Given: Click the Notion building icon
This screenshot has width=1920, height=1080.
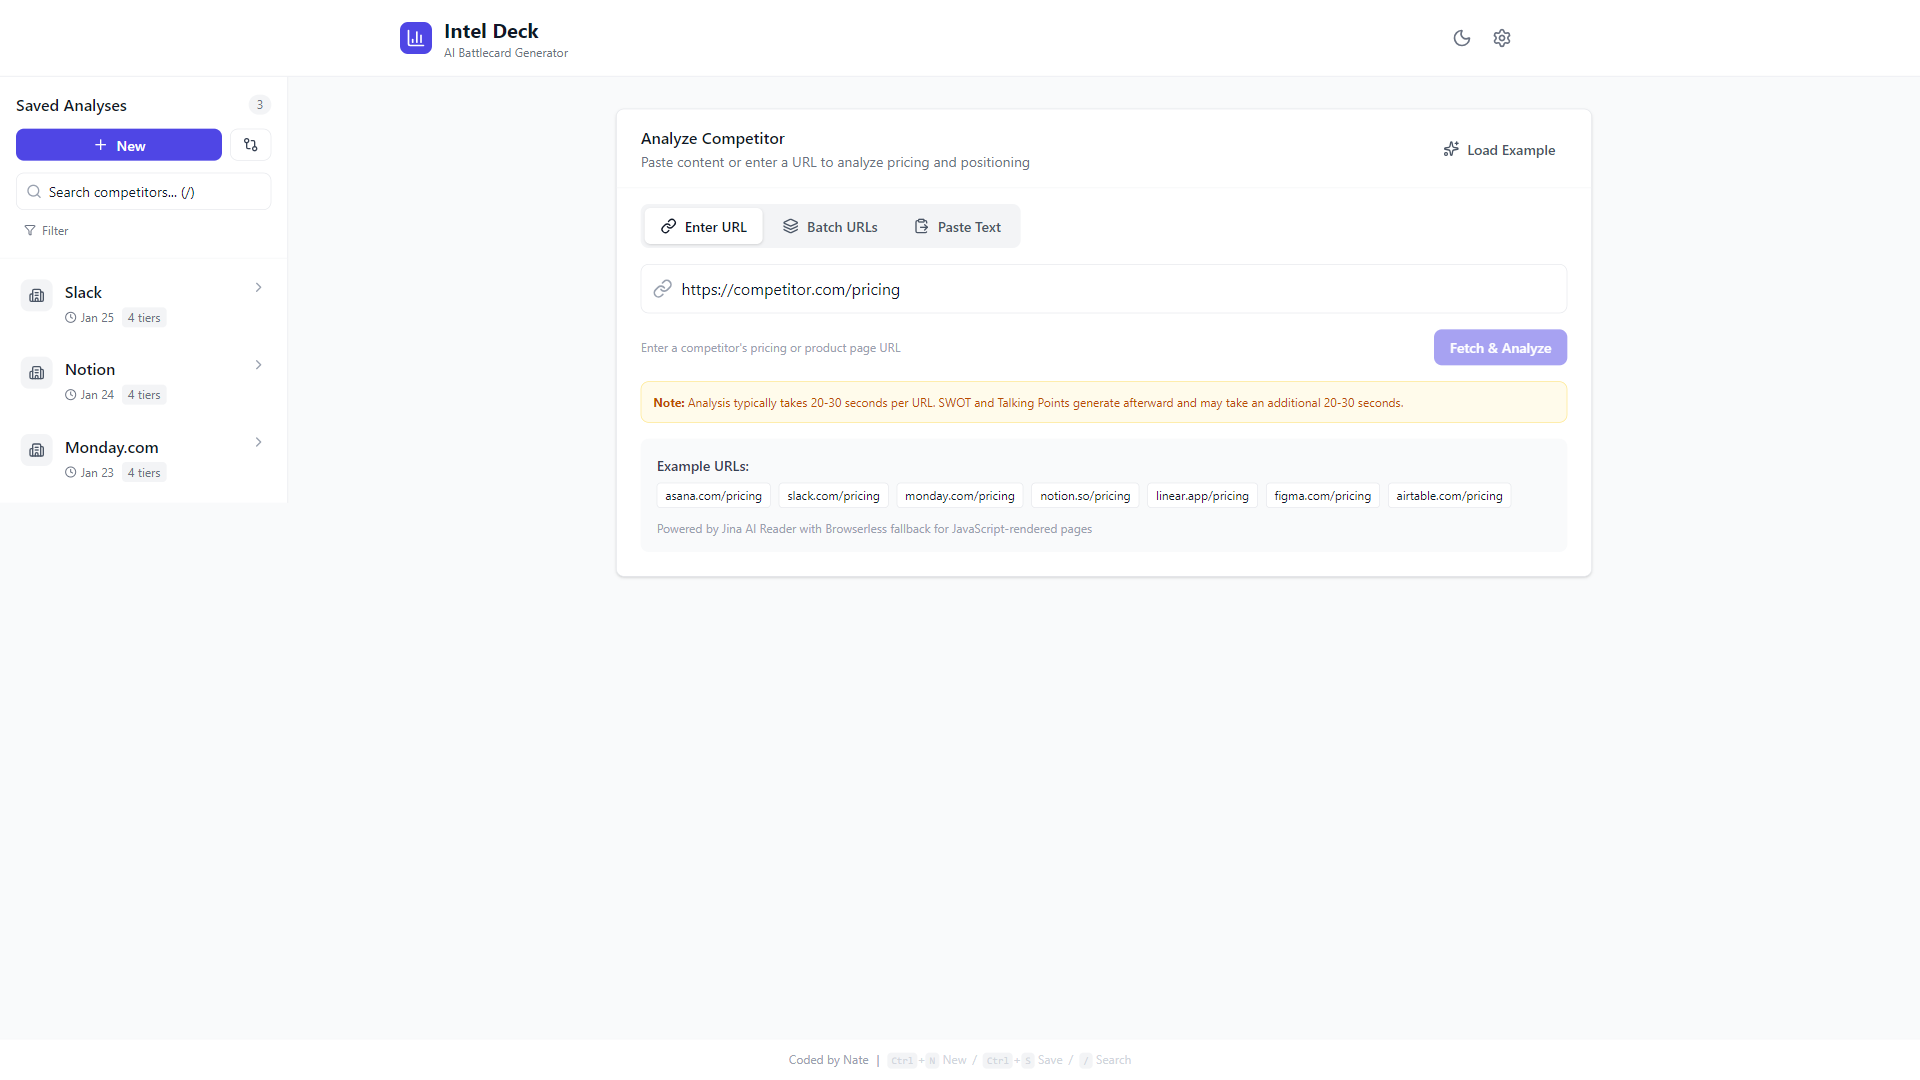Looking at the screenshot, I should pos(37,373).
